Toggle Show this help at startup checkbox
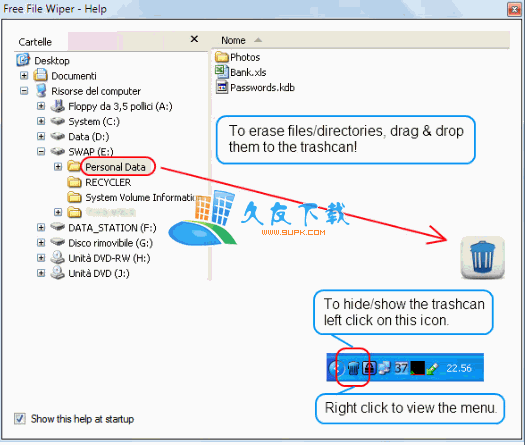 [x=19, y=419]
